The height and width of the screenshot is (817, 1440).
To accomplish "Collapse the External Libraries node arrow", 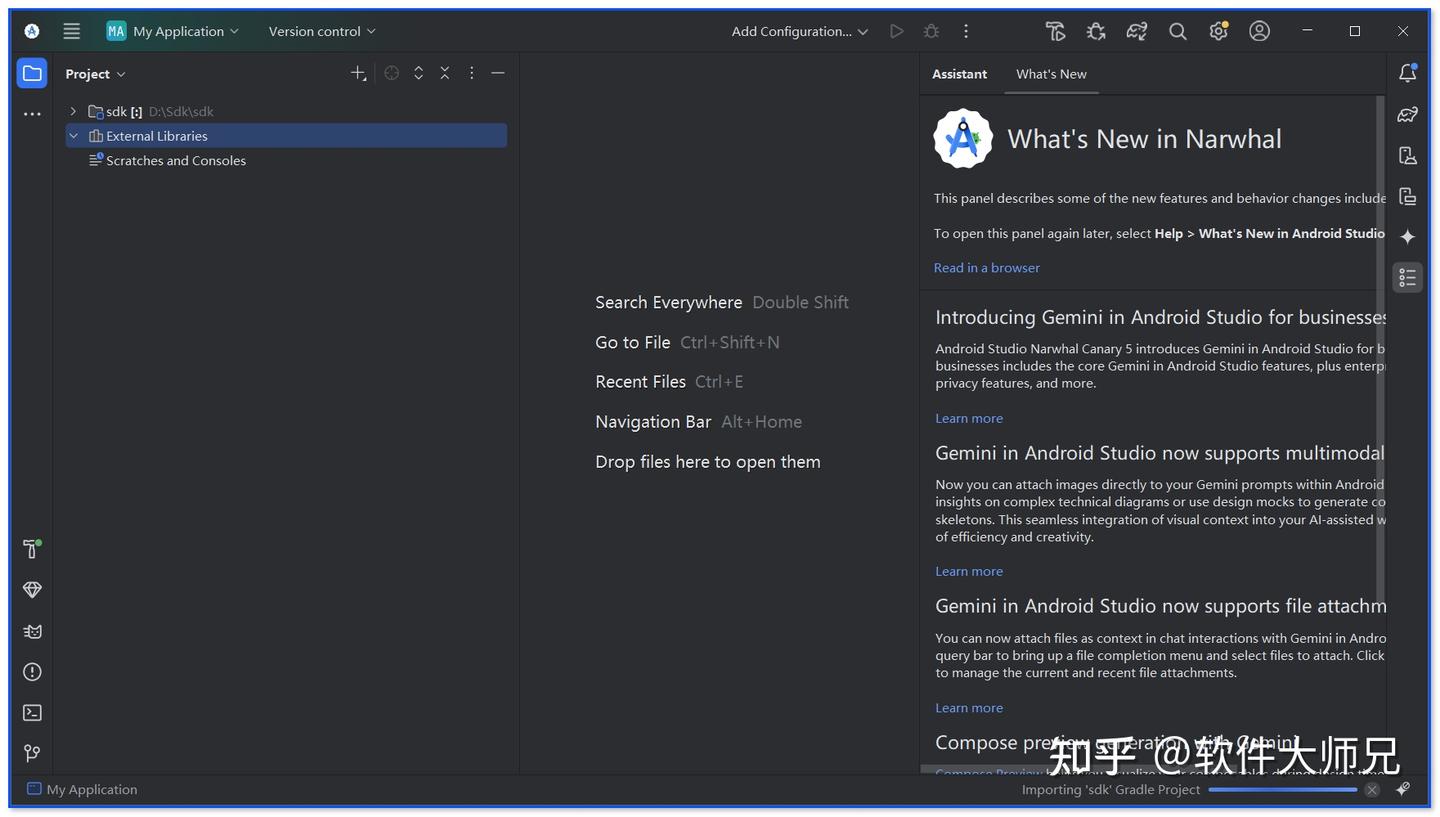I will [x=73, y=136].
